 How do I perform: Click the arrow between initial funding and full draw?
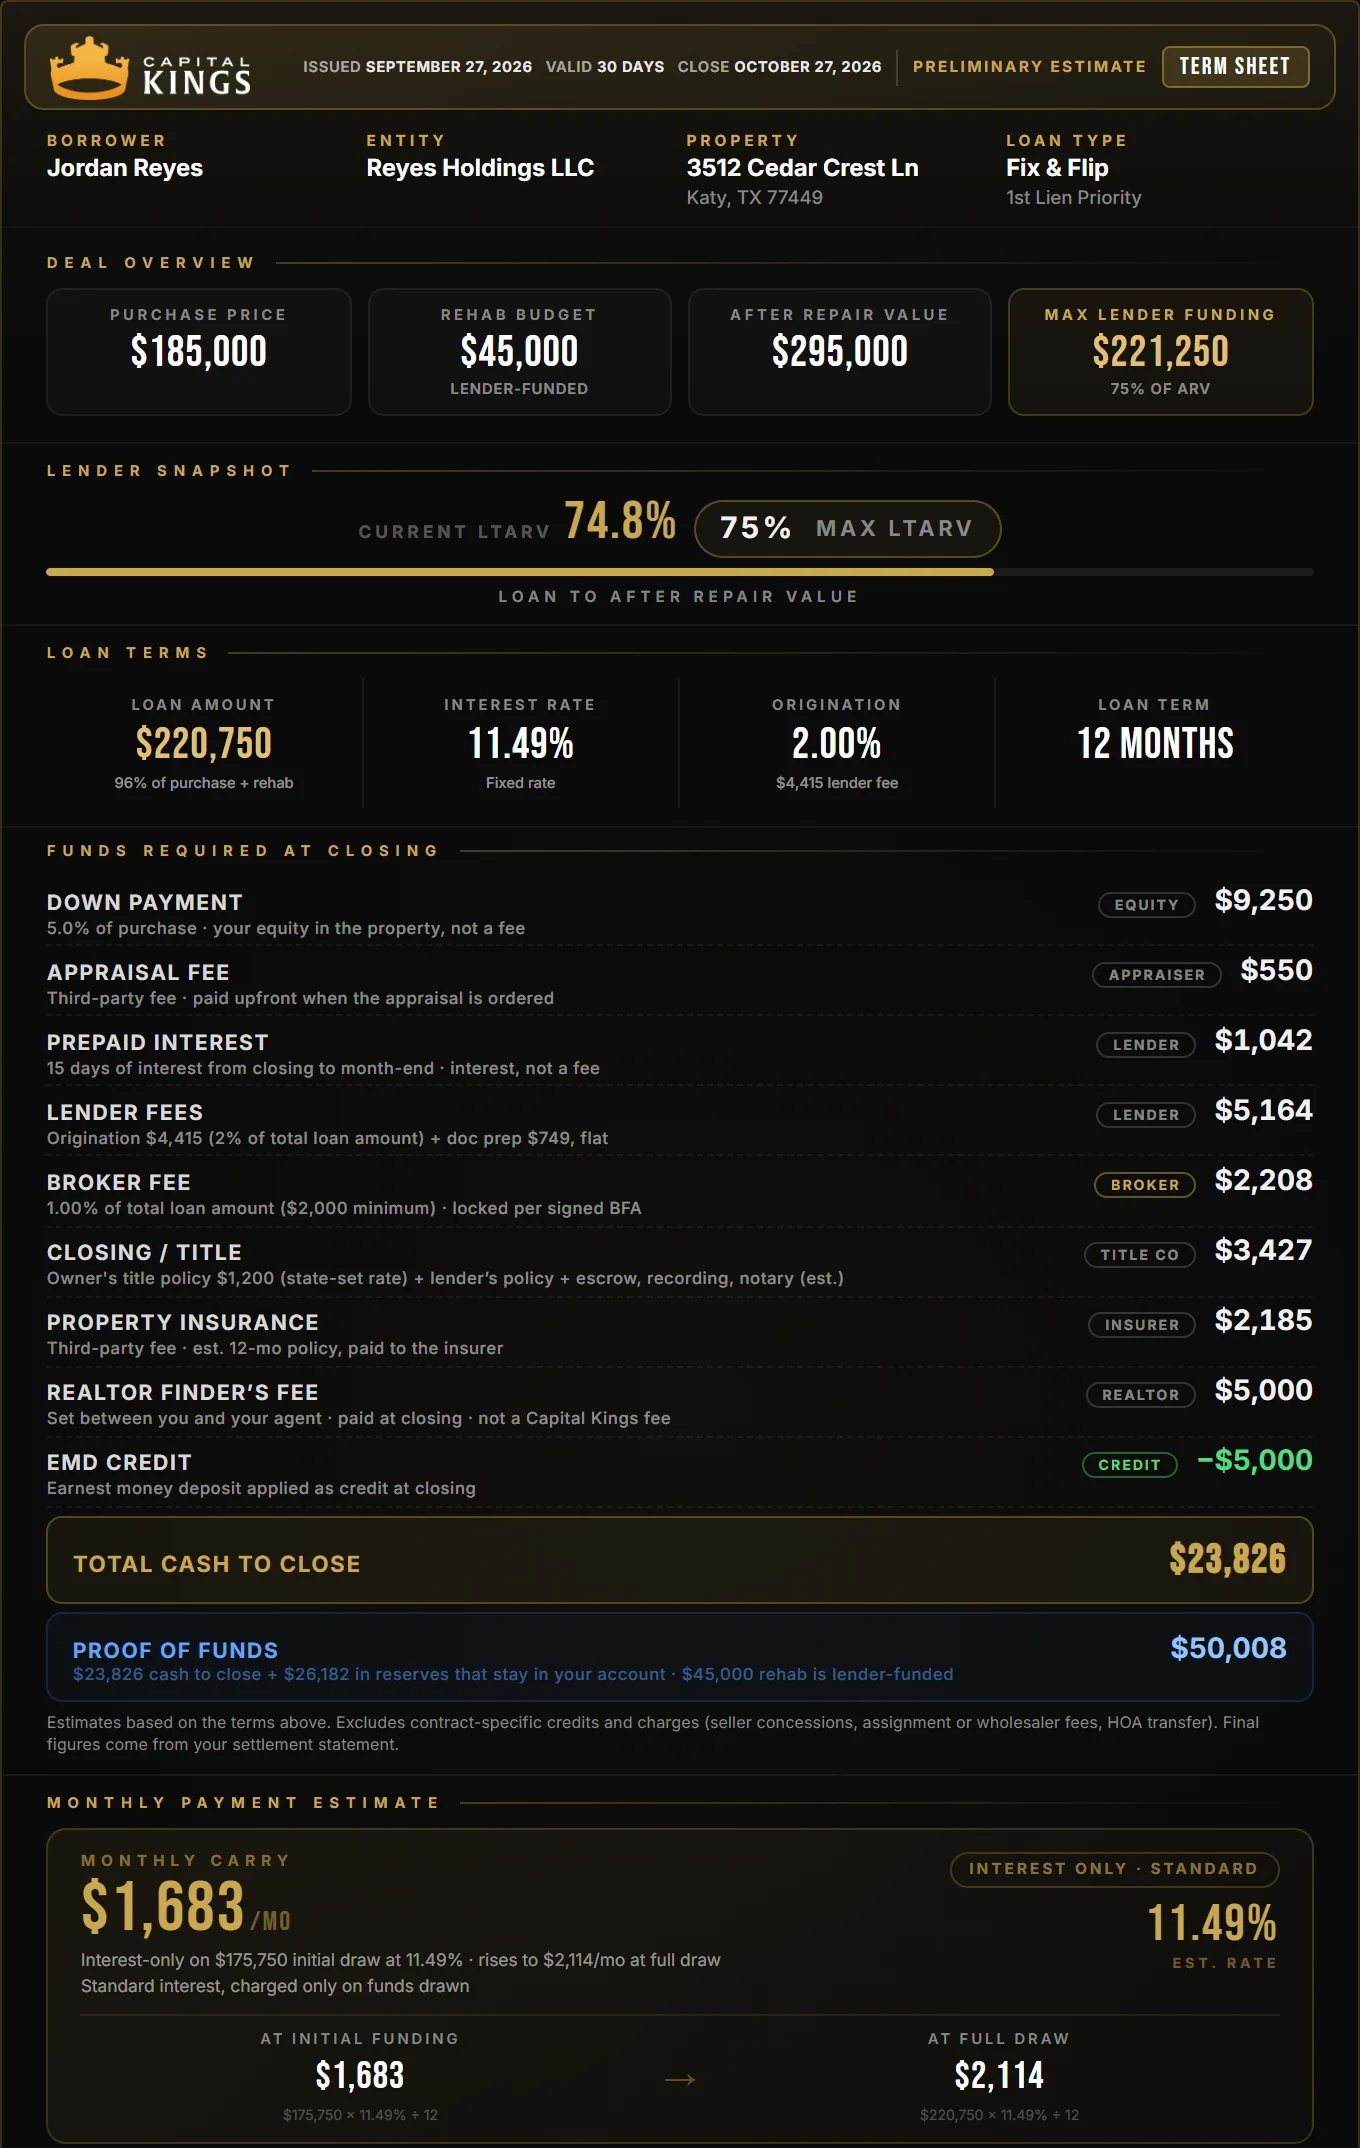(x=680, y=2080)
